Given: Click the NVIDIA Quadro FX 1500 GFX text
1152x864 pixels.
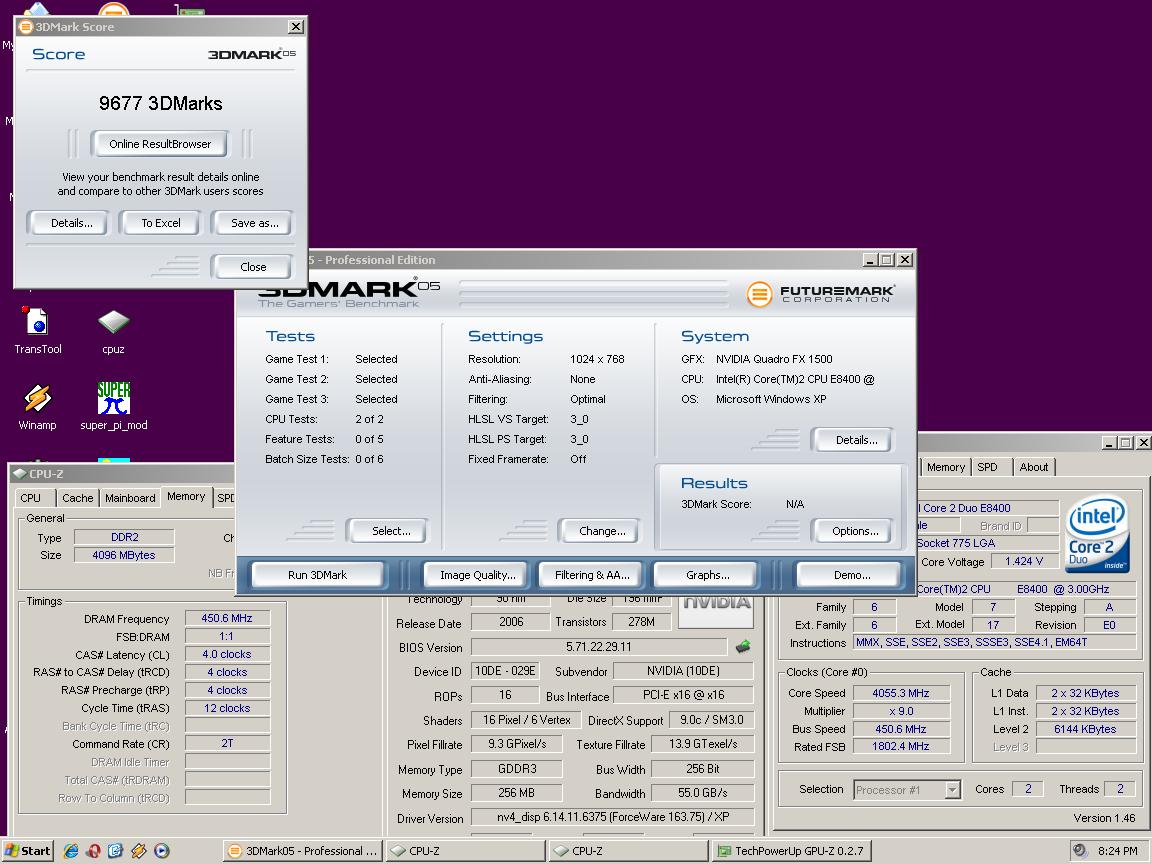Looking at the screenshot, I should tap(774, 359).
